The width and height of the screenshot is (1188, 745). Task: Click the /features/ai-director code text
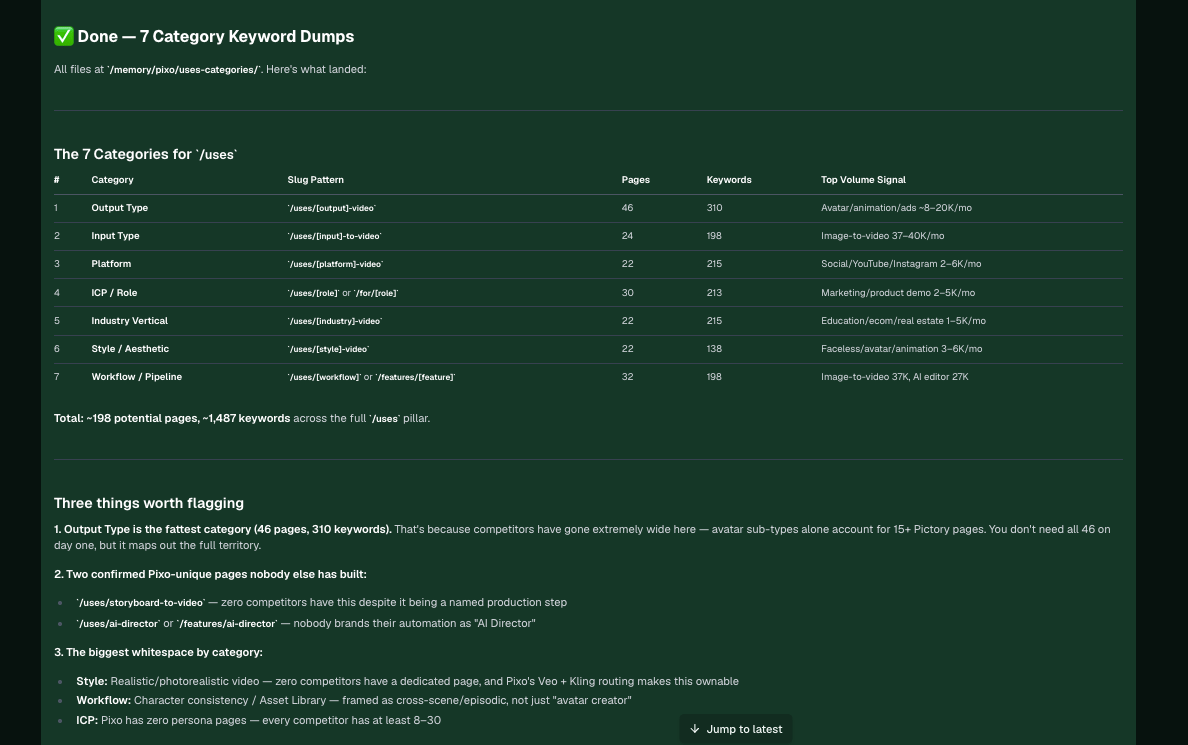pyautogui.click(x=227, y=624)
